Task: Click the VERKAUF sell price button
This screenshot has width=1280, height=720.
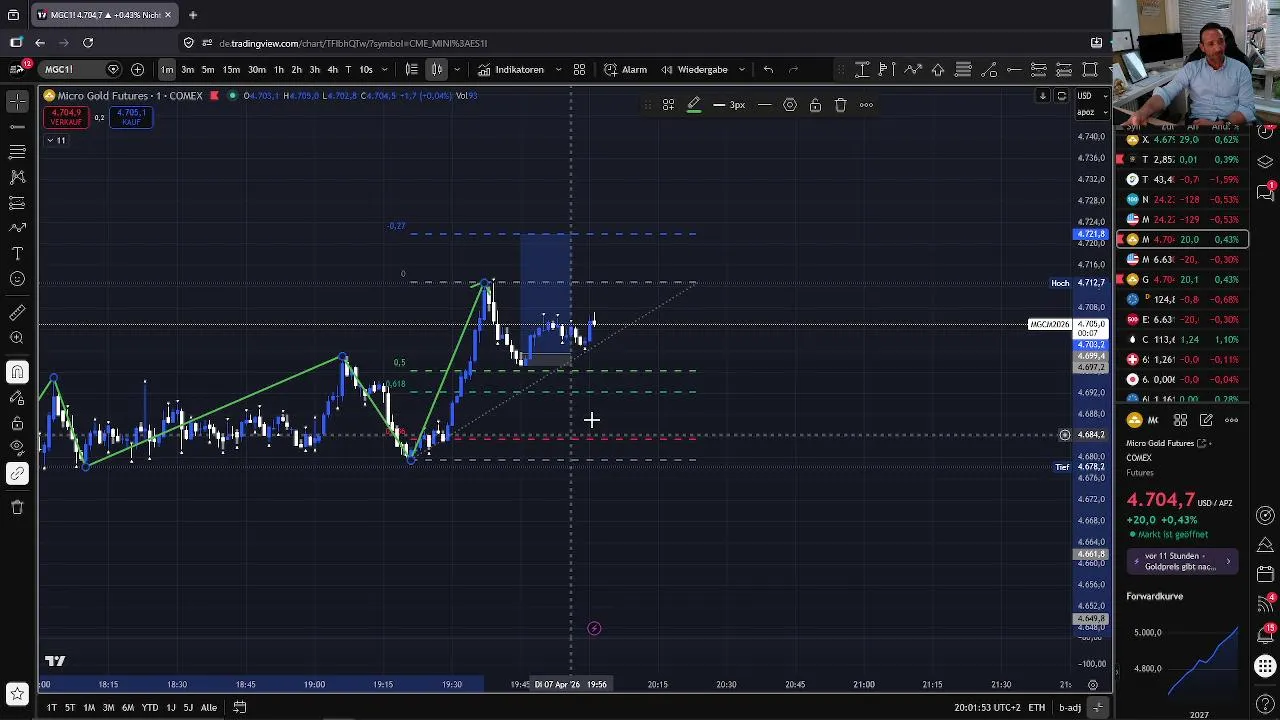Action: pyautogui.click(x=67, y=117)
